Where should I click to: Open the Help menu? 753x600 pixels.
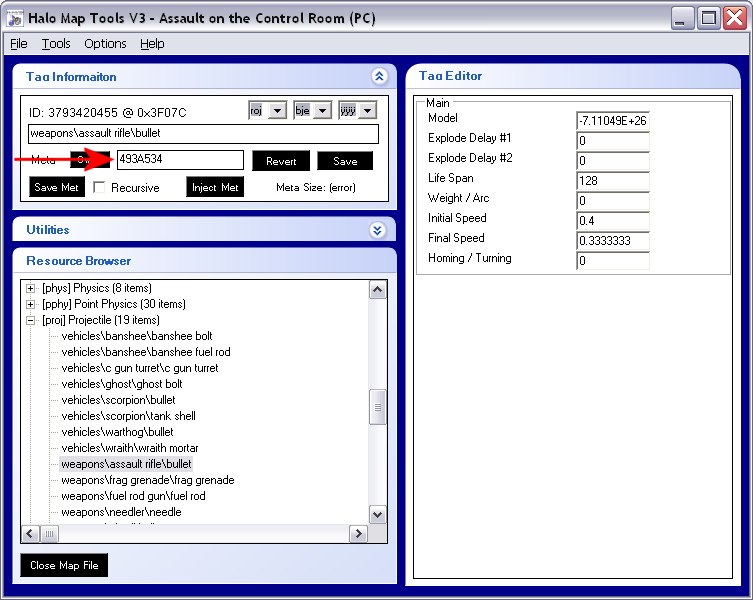coord(152,44)
